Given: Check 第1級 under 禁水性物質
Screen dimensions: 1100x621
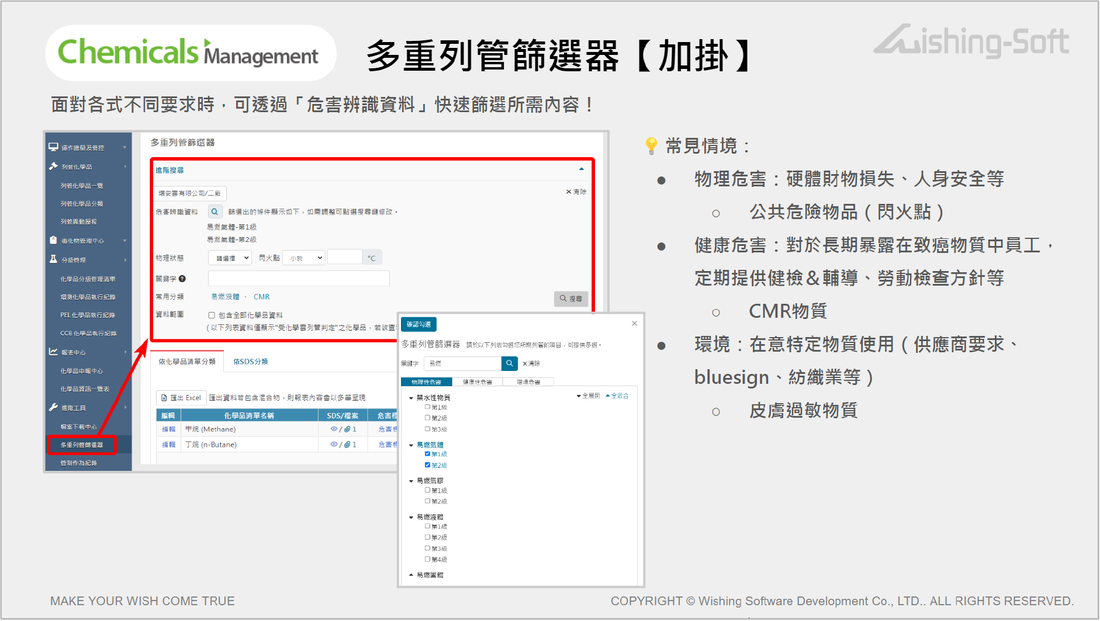Looking at the screenshot, I should pos(427,407).
